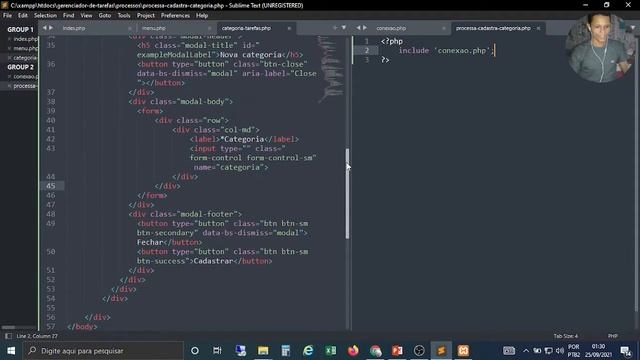Open conexao file in sidebar Group 2
This screenshot has height=360, width=640.
click(x=25, y=76)
